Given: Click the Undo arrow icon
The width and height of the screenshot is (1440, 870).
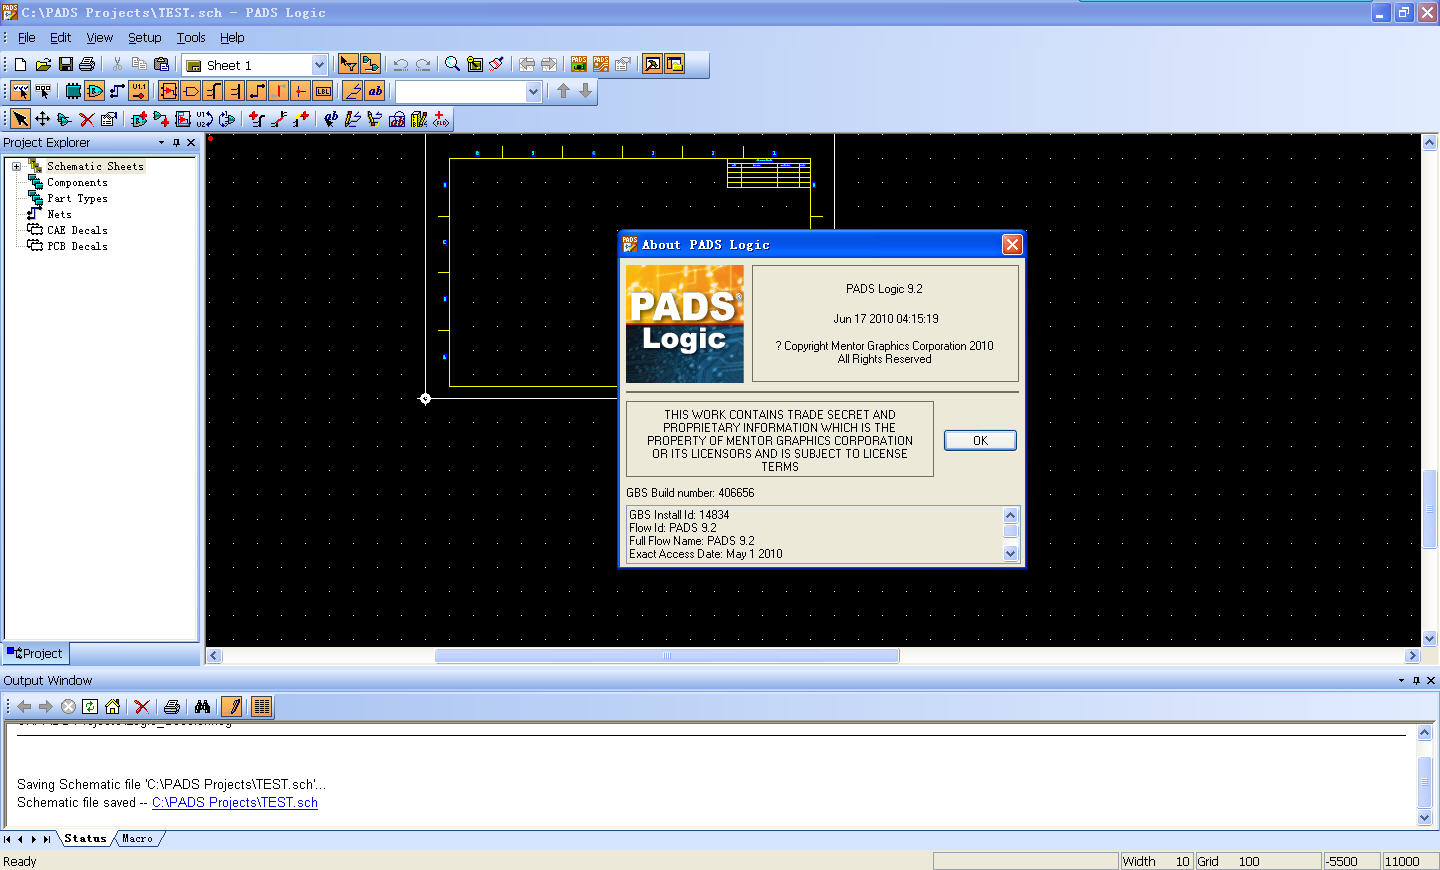Looking at the screenshot, I should point(400,64).
